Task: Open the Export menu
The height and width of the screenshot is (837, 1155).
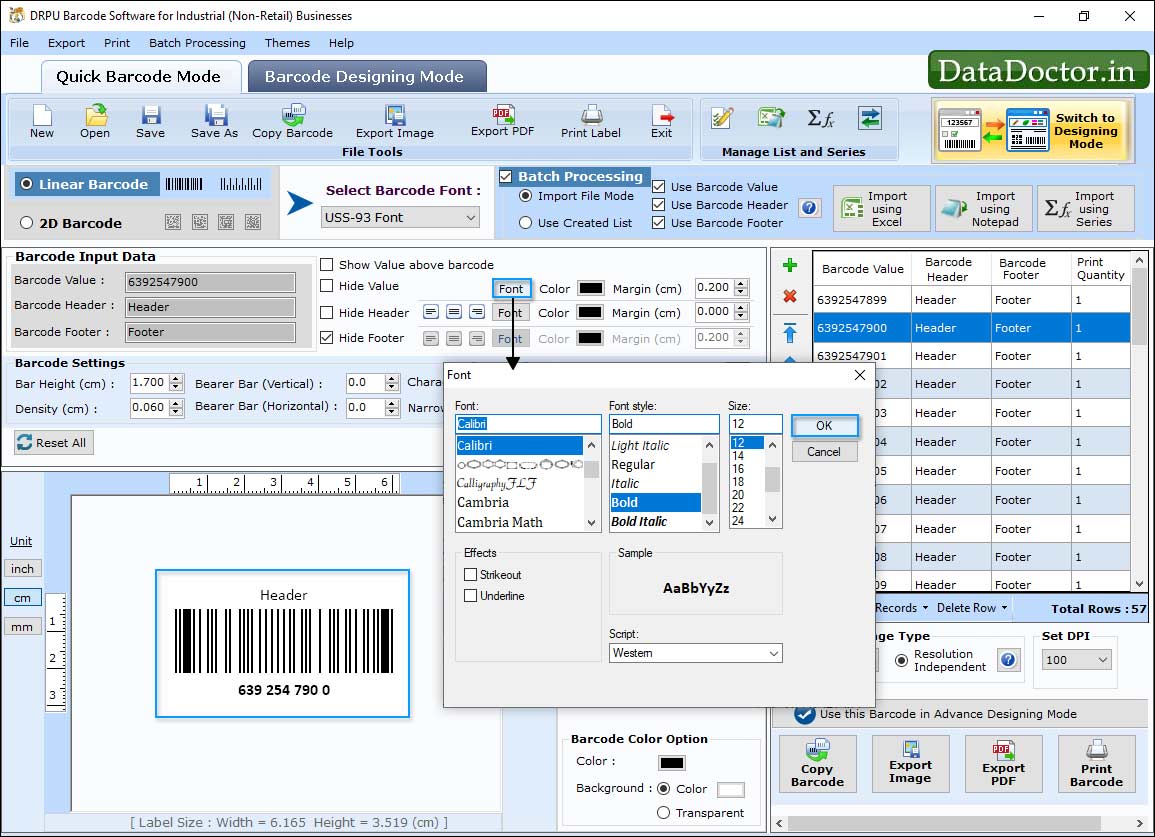Action: tap(66, 43)
